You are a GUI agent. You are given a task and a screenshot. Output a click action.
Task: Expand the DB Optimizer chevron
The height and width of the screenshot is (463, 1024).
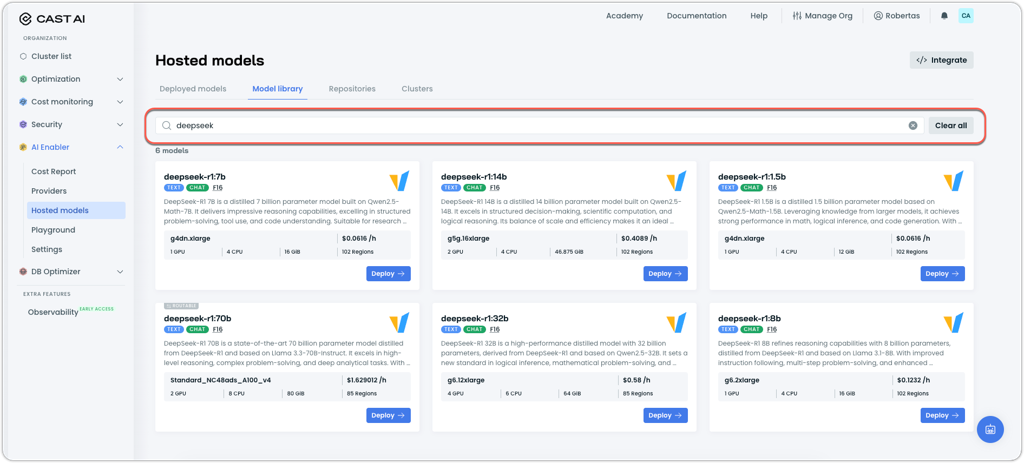click(120, 271)
